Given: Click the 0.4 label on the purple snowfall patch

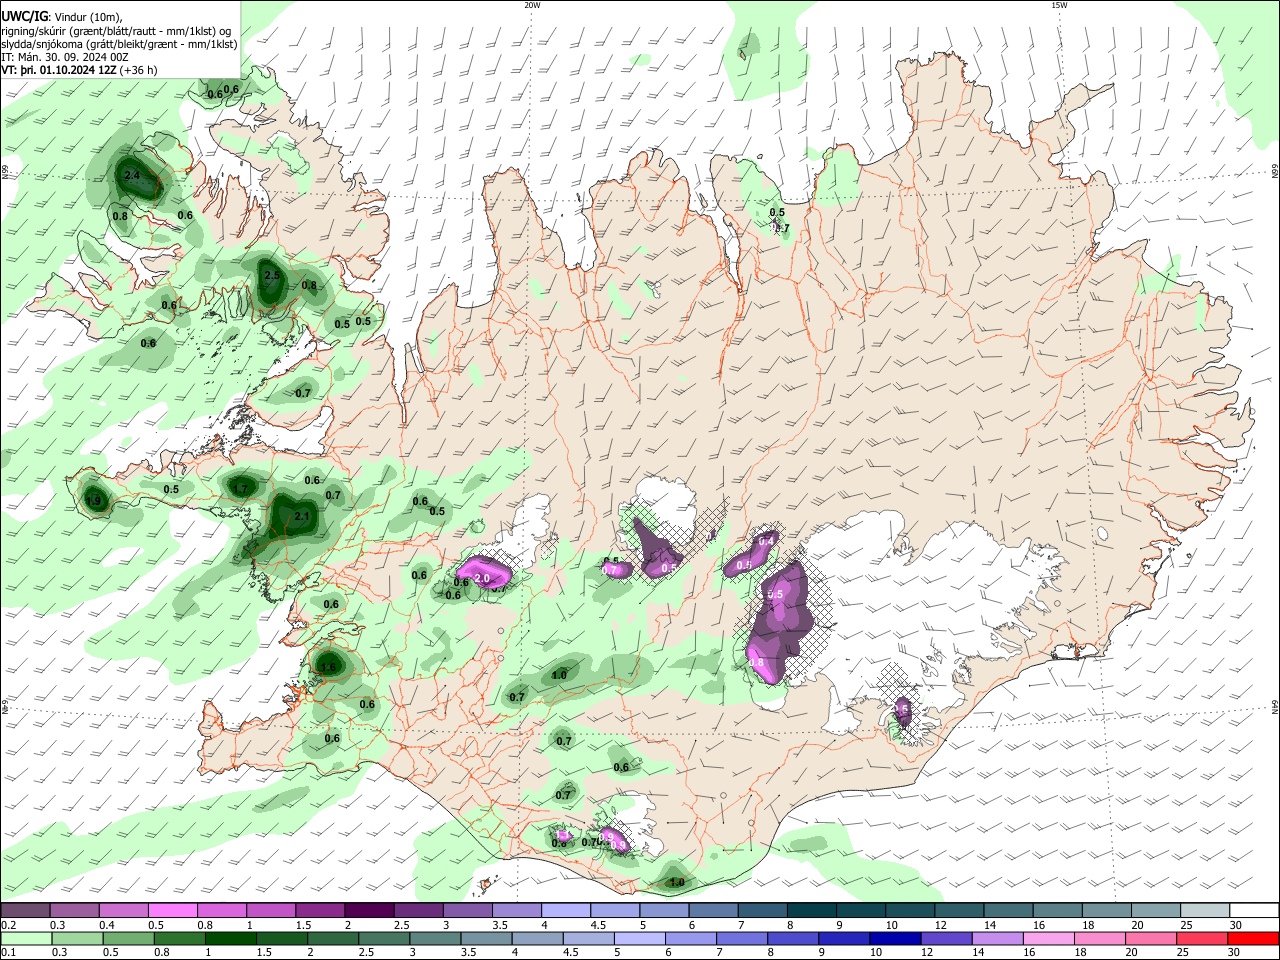Looking at the screenshot, I should (767, 541).
